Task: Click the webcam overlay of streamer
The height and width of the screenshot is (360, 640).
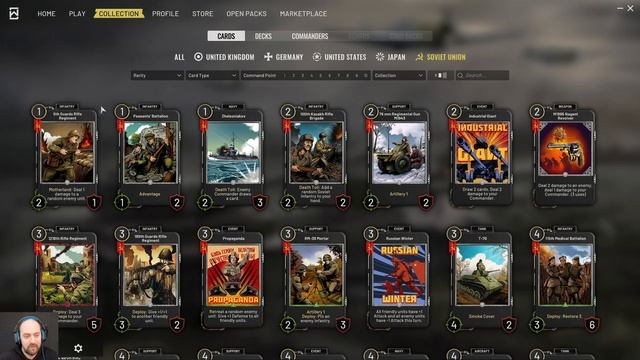Action: (x=29, y=337)
